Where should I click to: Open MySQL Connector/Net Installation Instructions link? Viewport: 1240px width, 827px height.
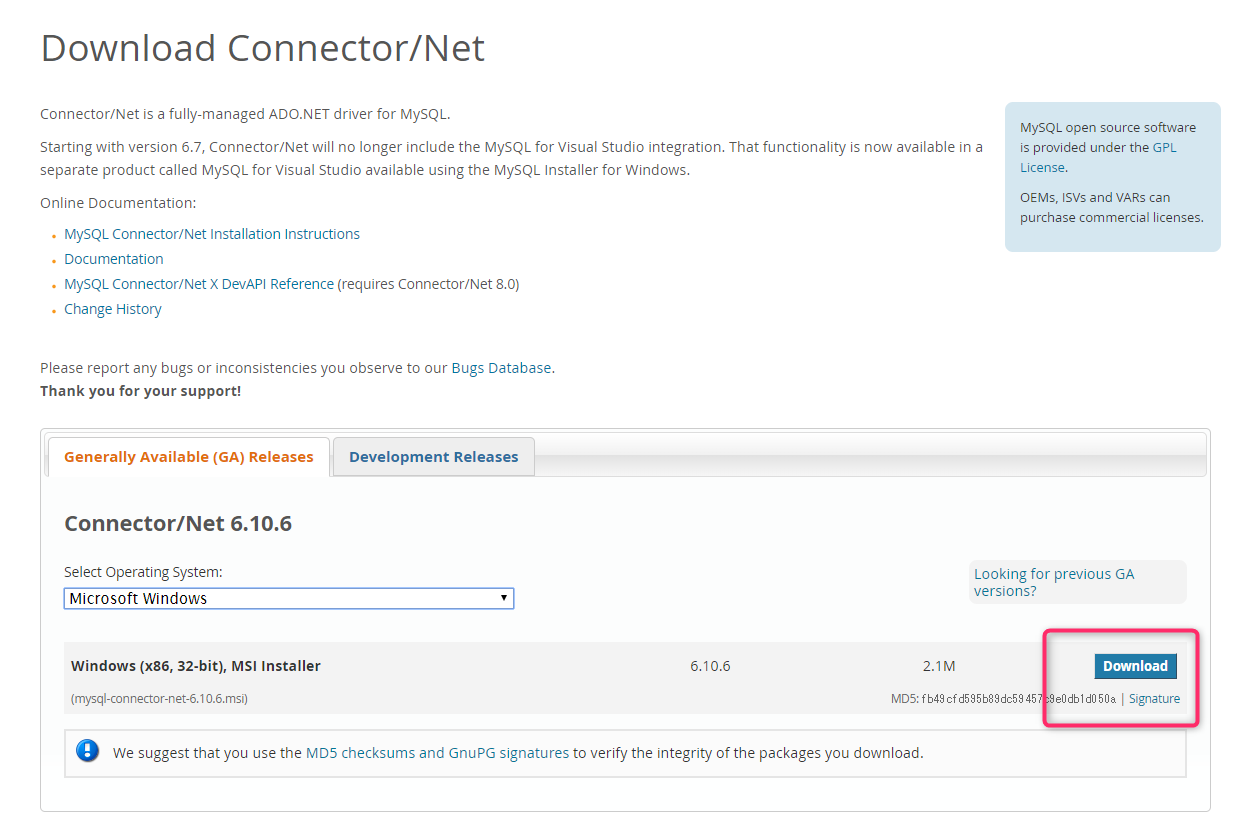point(212,234)
